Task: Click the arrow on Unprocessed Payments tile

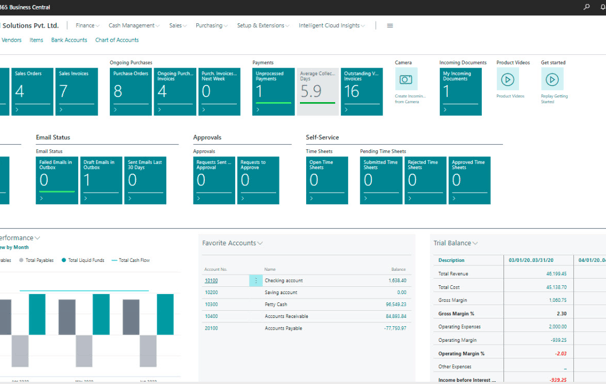Action: [258, 110]
